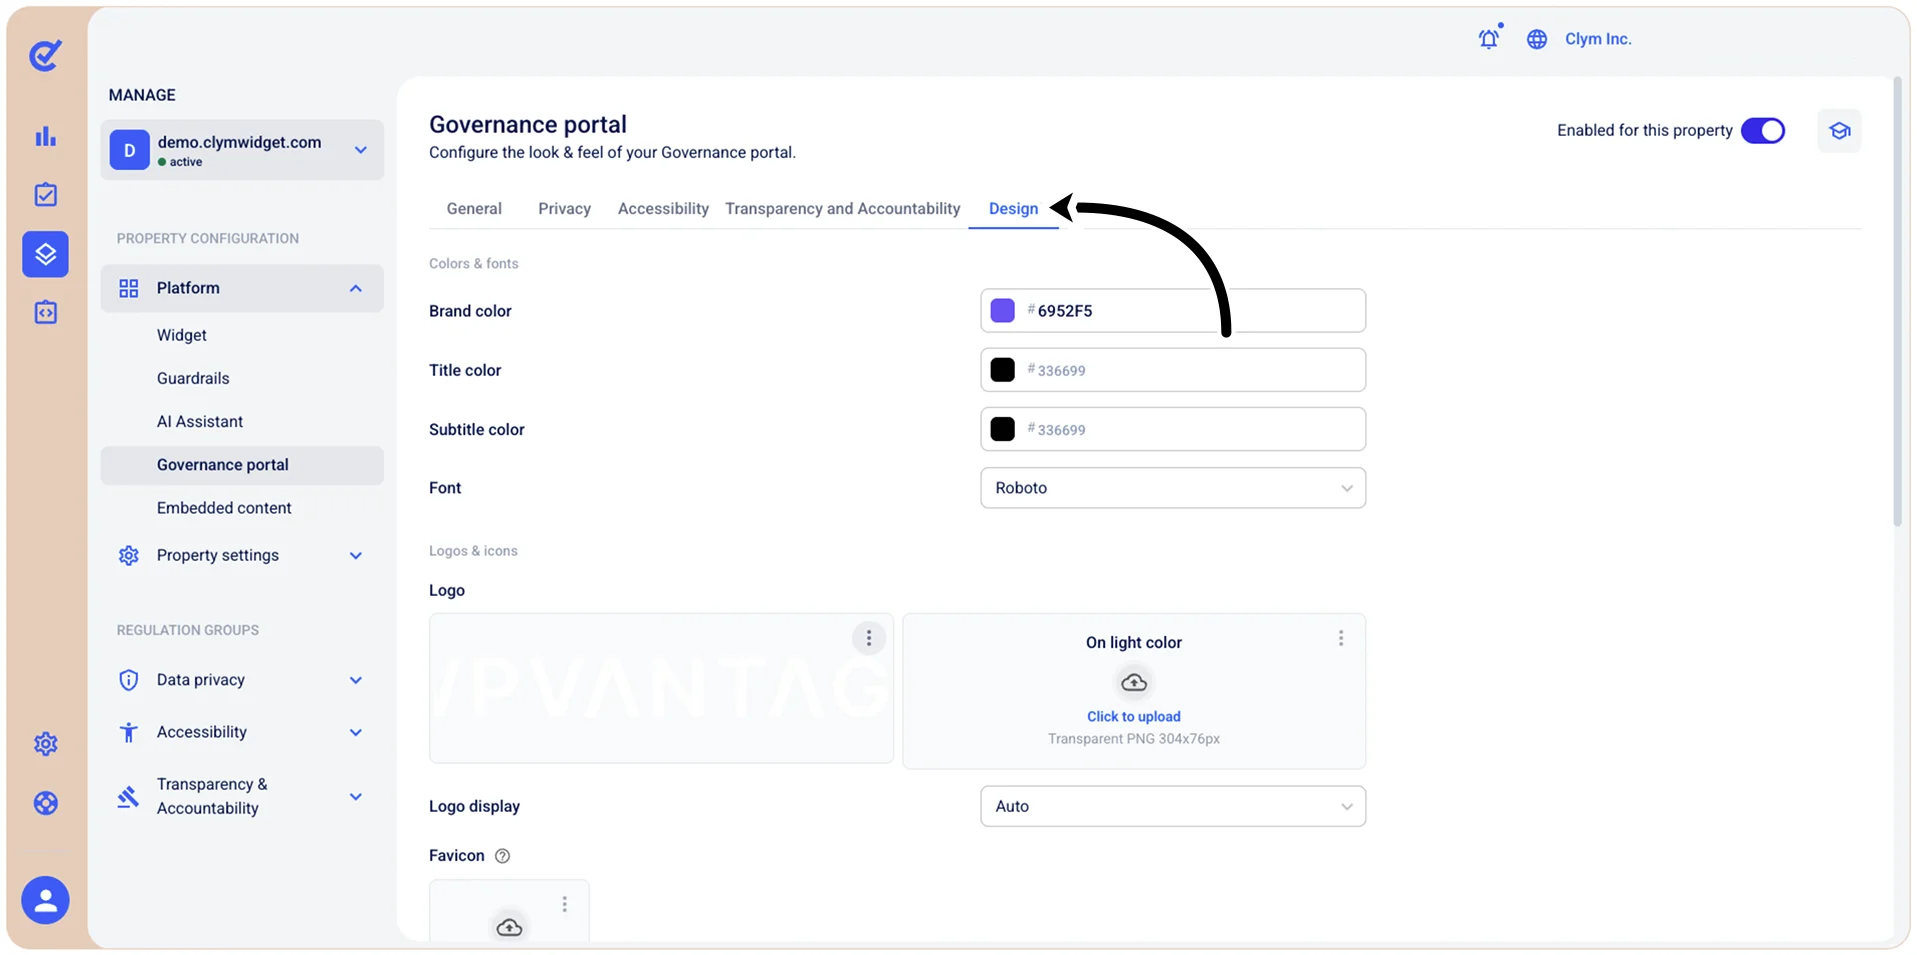
Task: Open Clym Inc. account link
Action: (1598, 39)
